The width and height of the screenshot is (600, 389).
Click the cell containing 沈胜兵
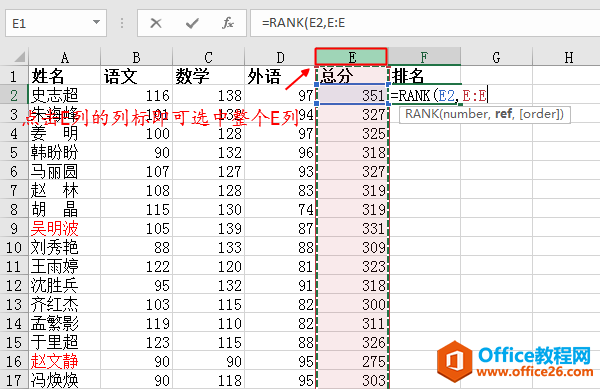65,285
